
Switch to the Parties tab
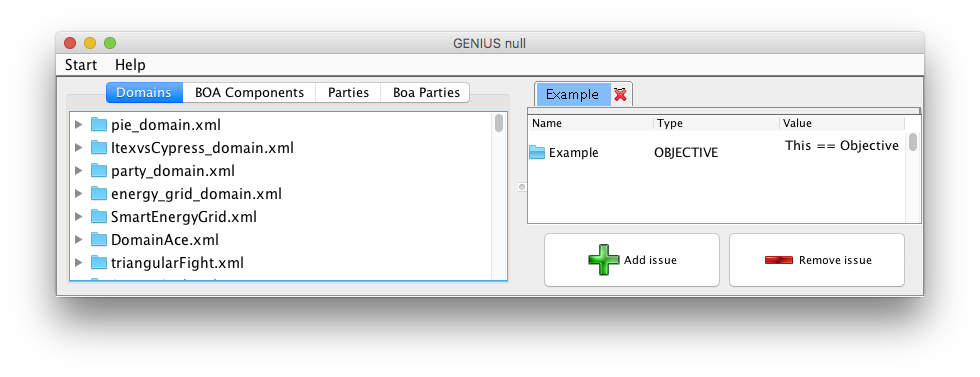click(x=348, y=93)
